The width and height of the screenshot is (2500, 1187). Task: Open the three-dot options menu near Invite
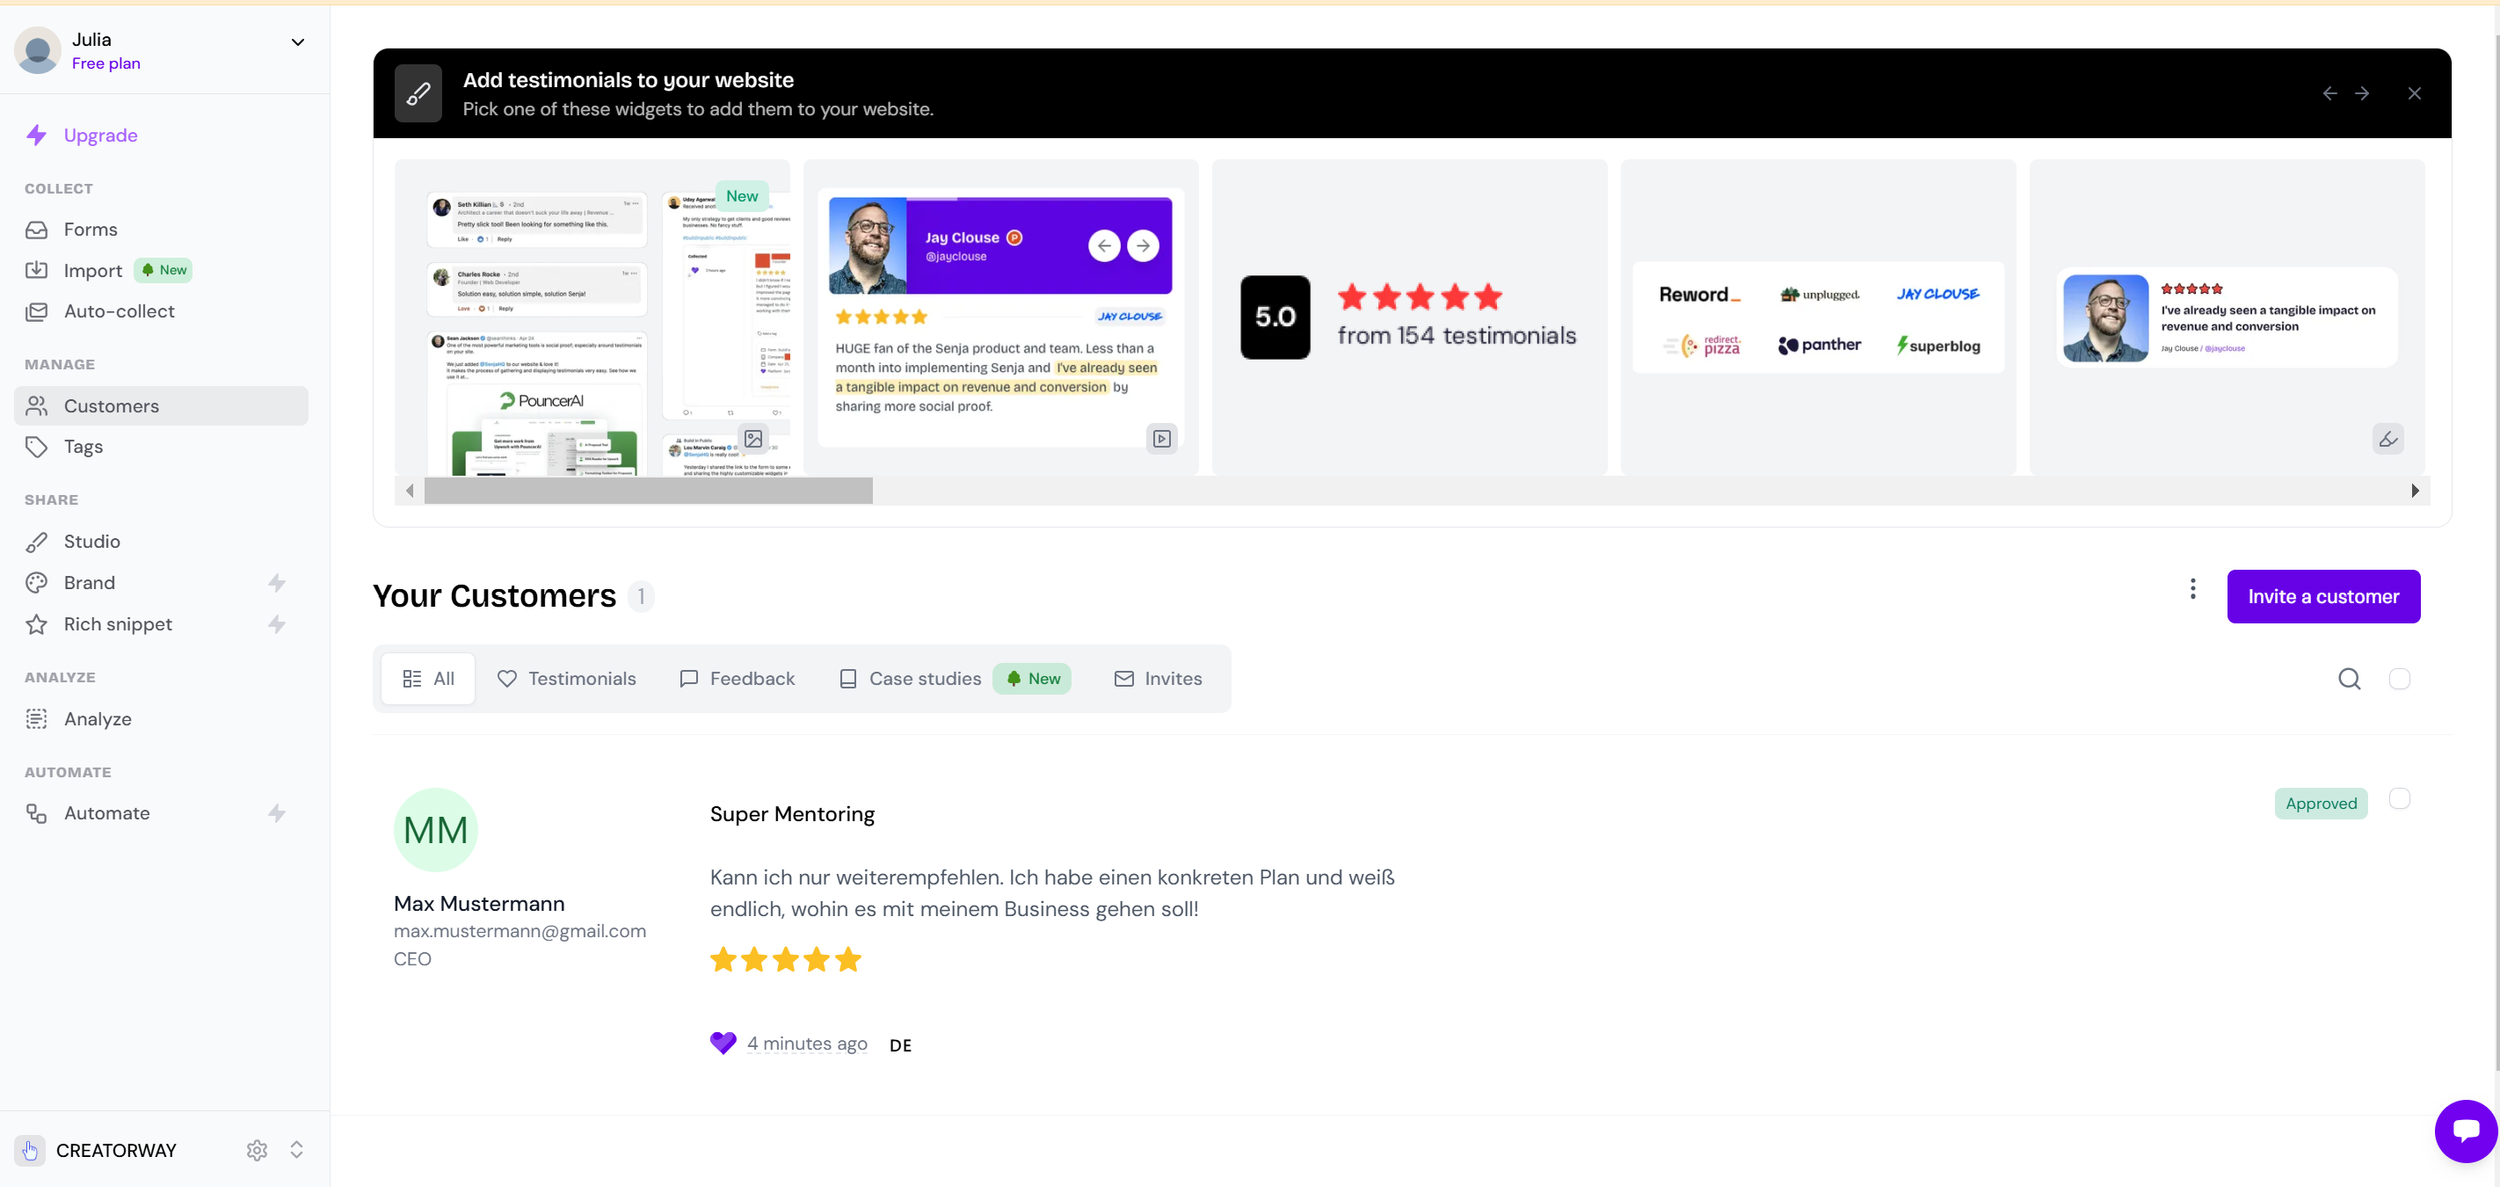point(2191,589)
